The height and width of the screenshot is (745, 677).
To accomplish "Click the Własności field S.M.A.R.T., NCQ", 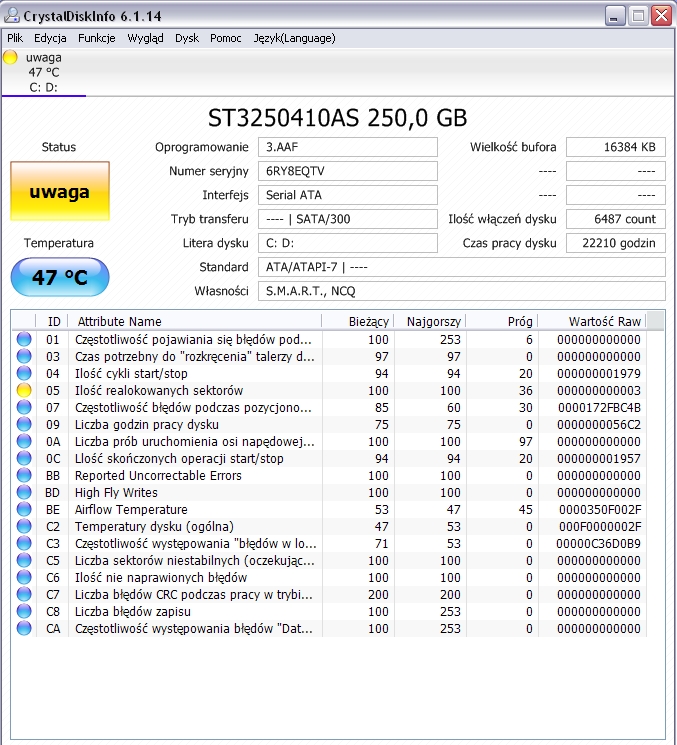I will click(462, 291).
